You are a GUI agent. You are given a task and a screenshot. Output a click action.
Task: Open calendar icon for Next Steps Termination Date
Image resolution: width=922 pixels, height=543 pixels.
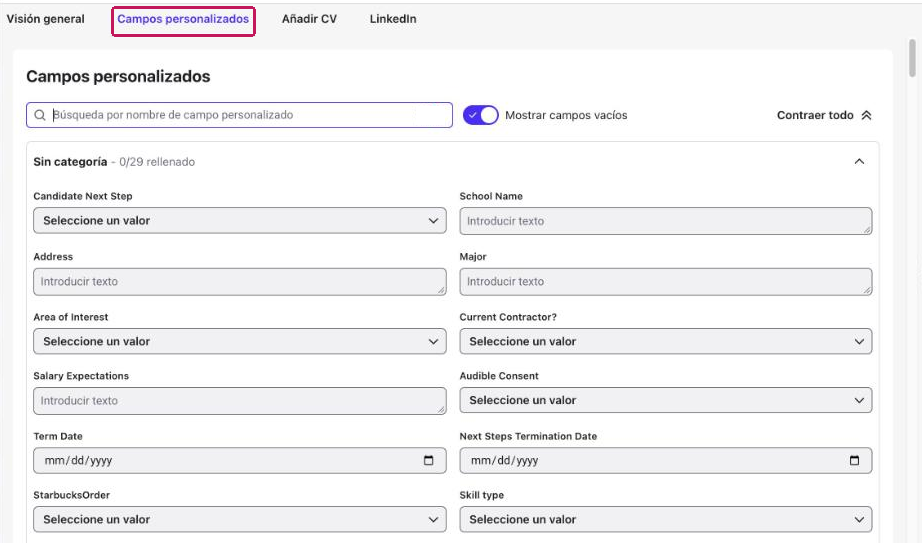click(x=854, y=460)
